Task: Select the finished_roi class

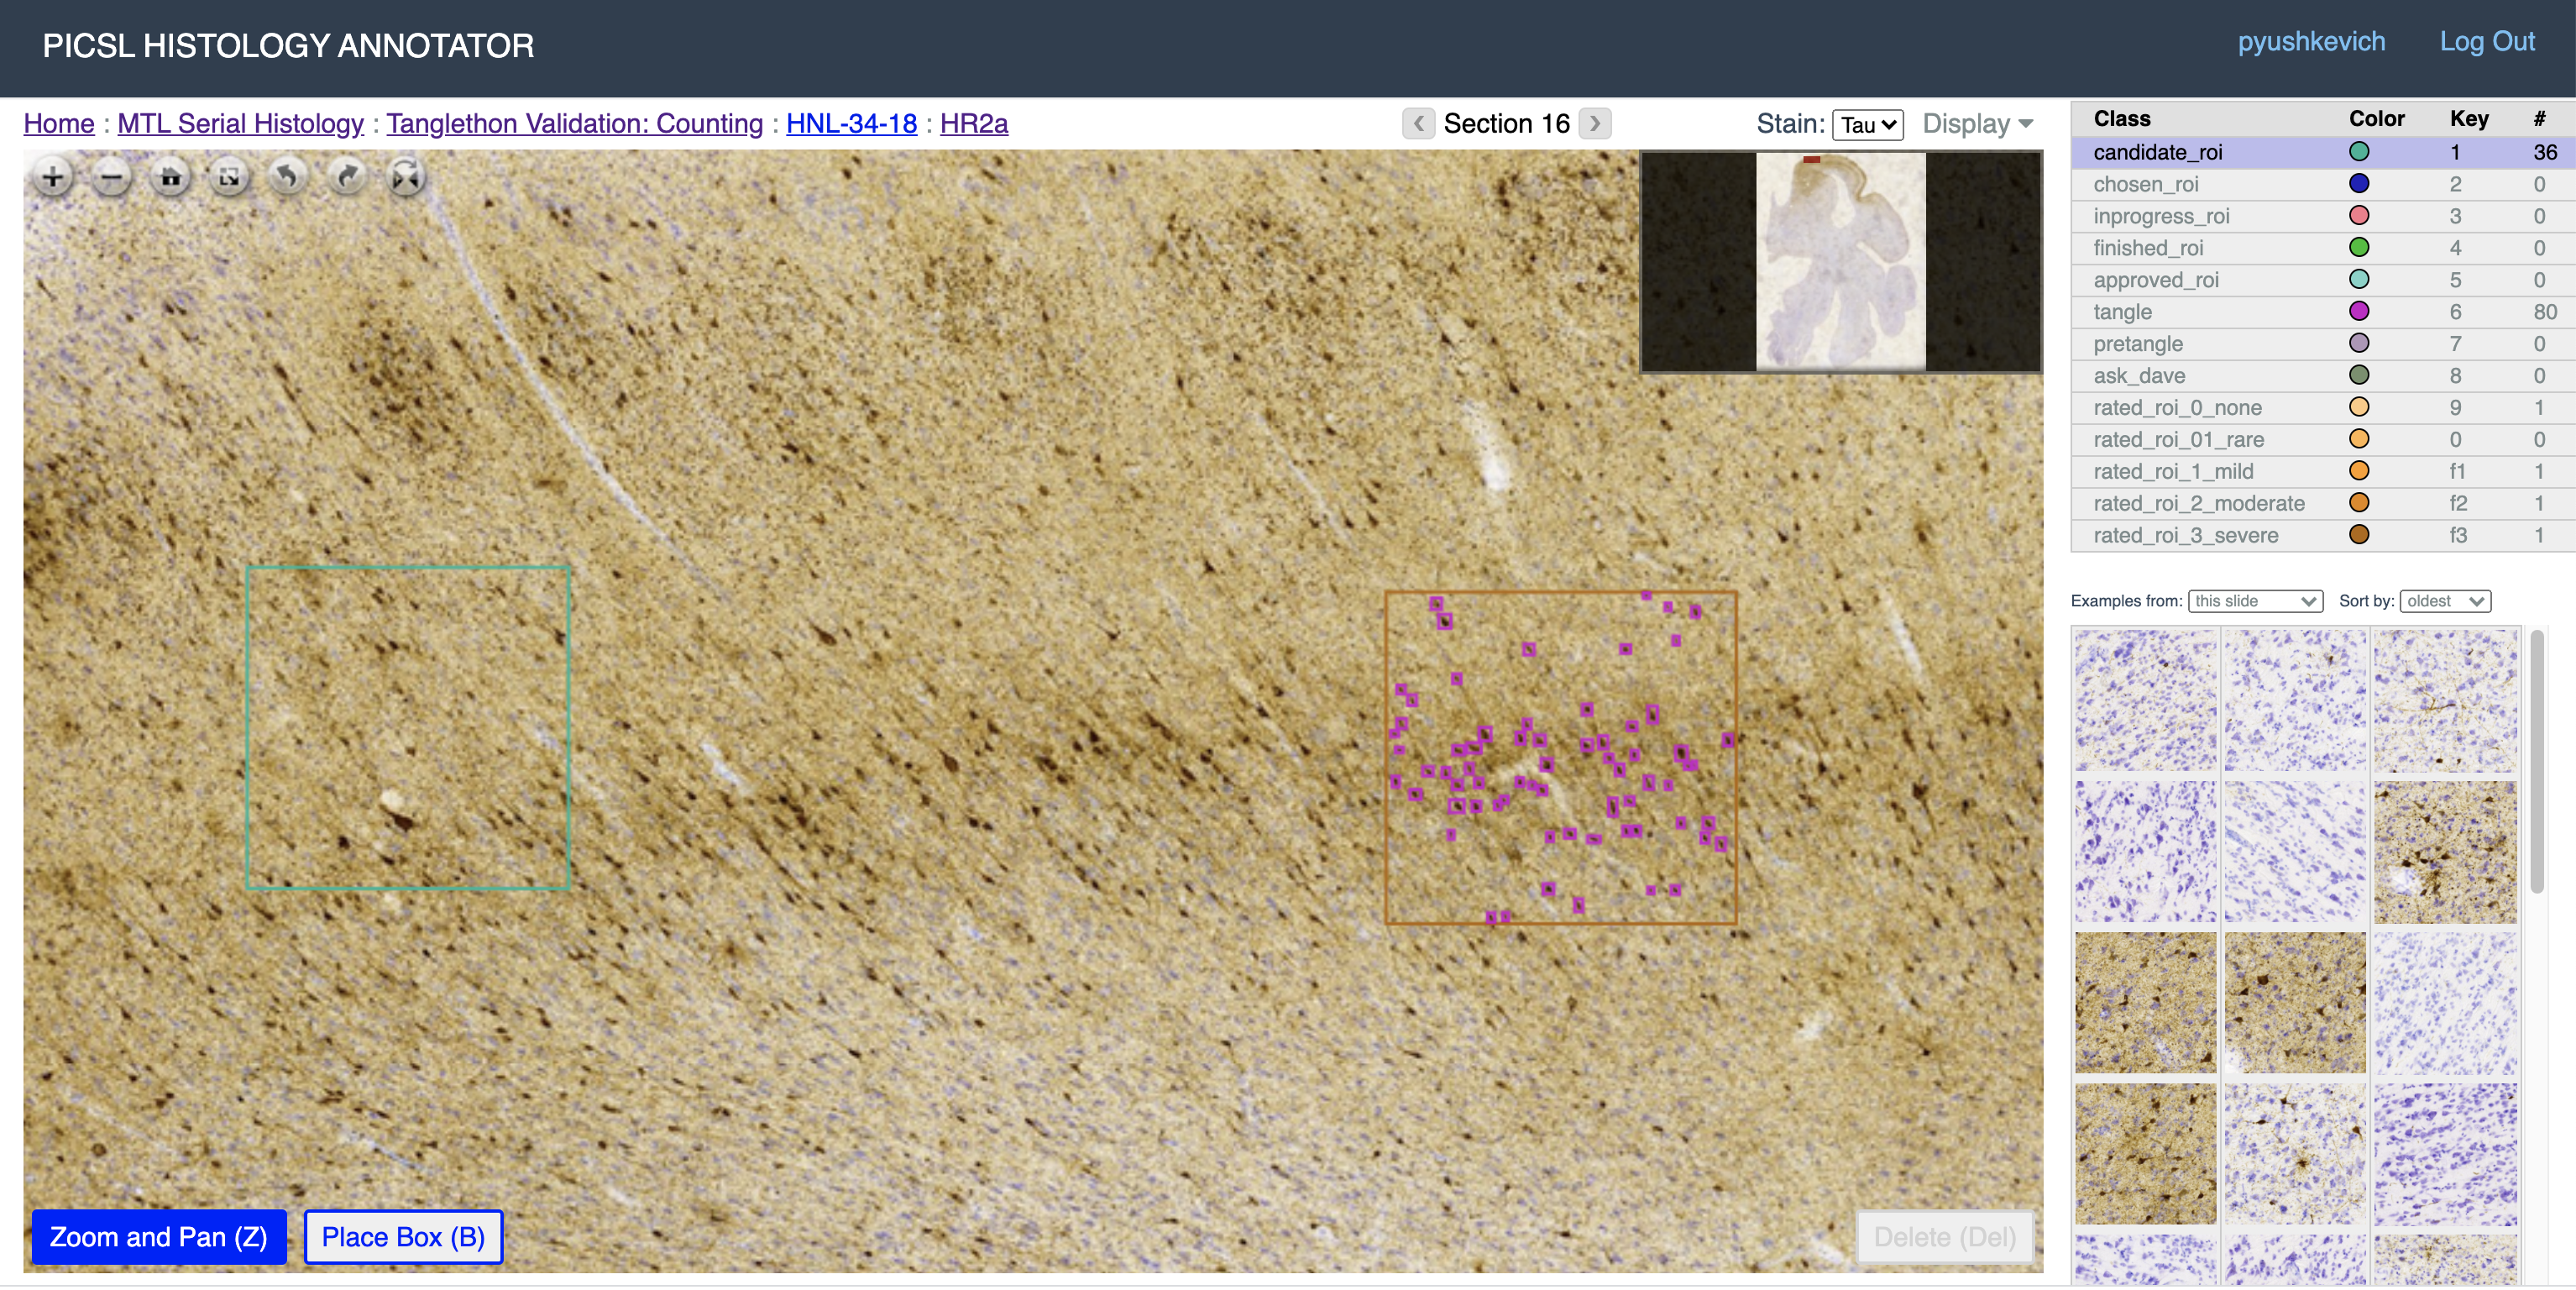Action: [x=2323, y=248]
